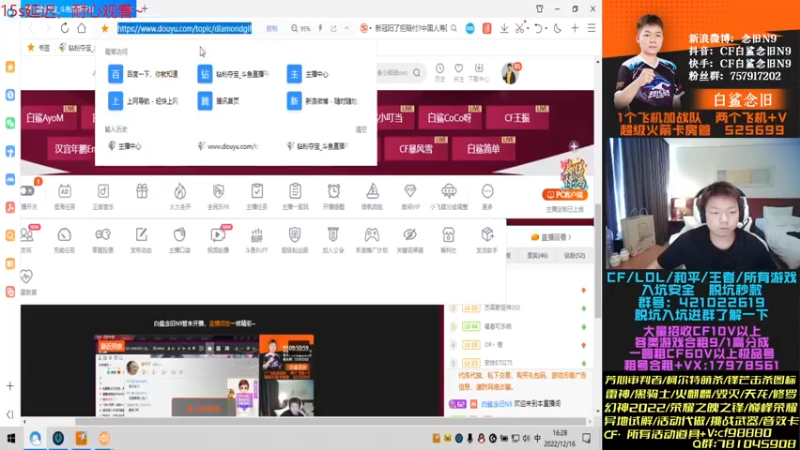
Task: Open 下载中心 in Douyu header
Action: (479, 72)
